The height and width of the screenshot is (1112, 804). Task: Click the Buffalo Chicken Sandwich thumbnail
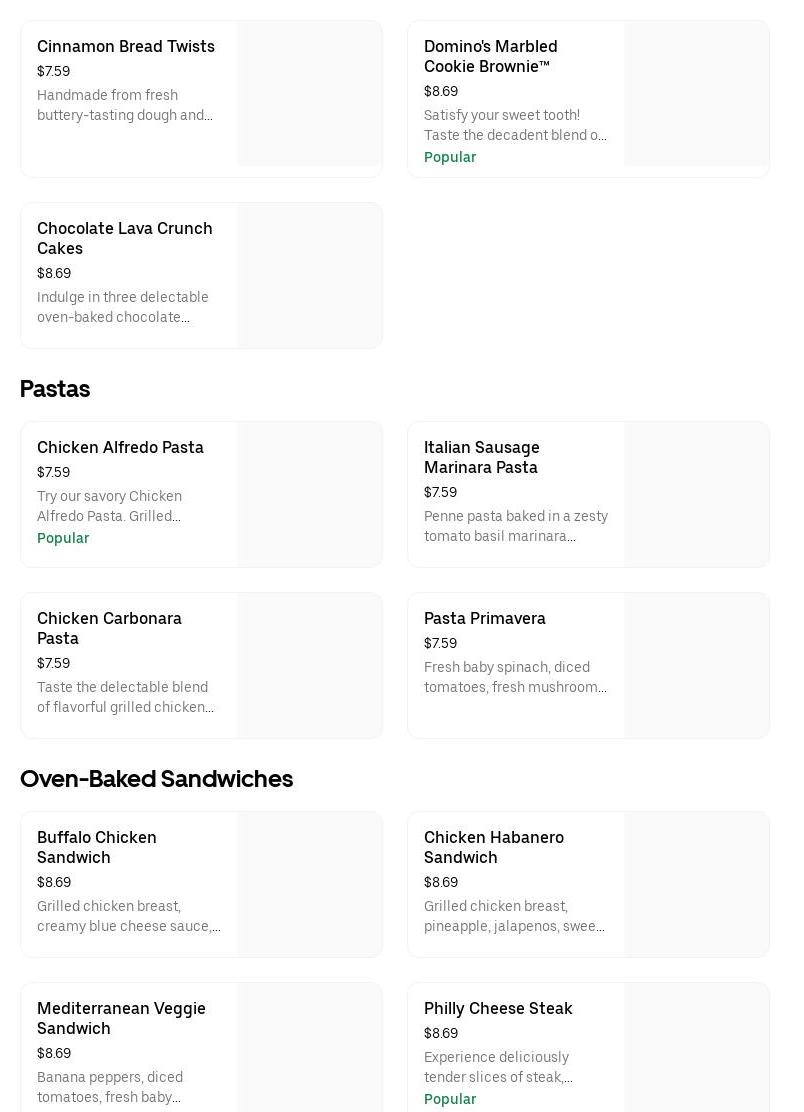coord(310,884)
